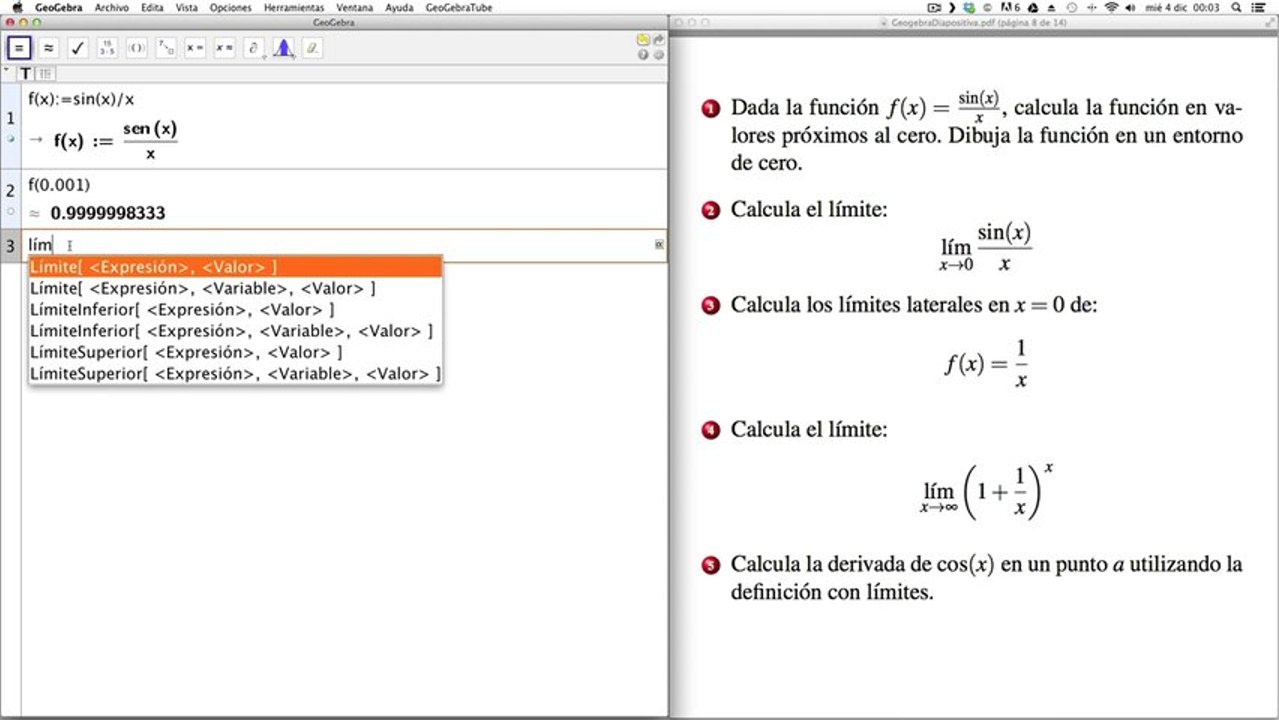Open the Edita menu
This screenshot has height=720, width=1279.
click(152, 7)
